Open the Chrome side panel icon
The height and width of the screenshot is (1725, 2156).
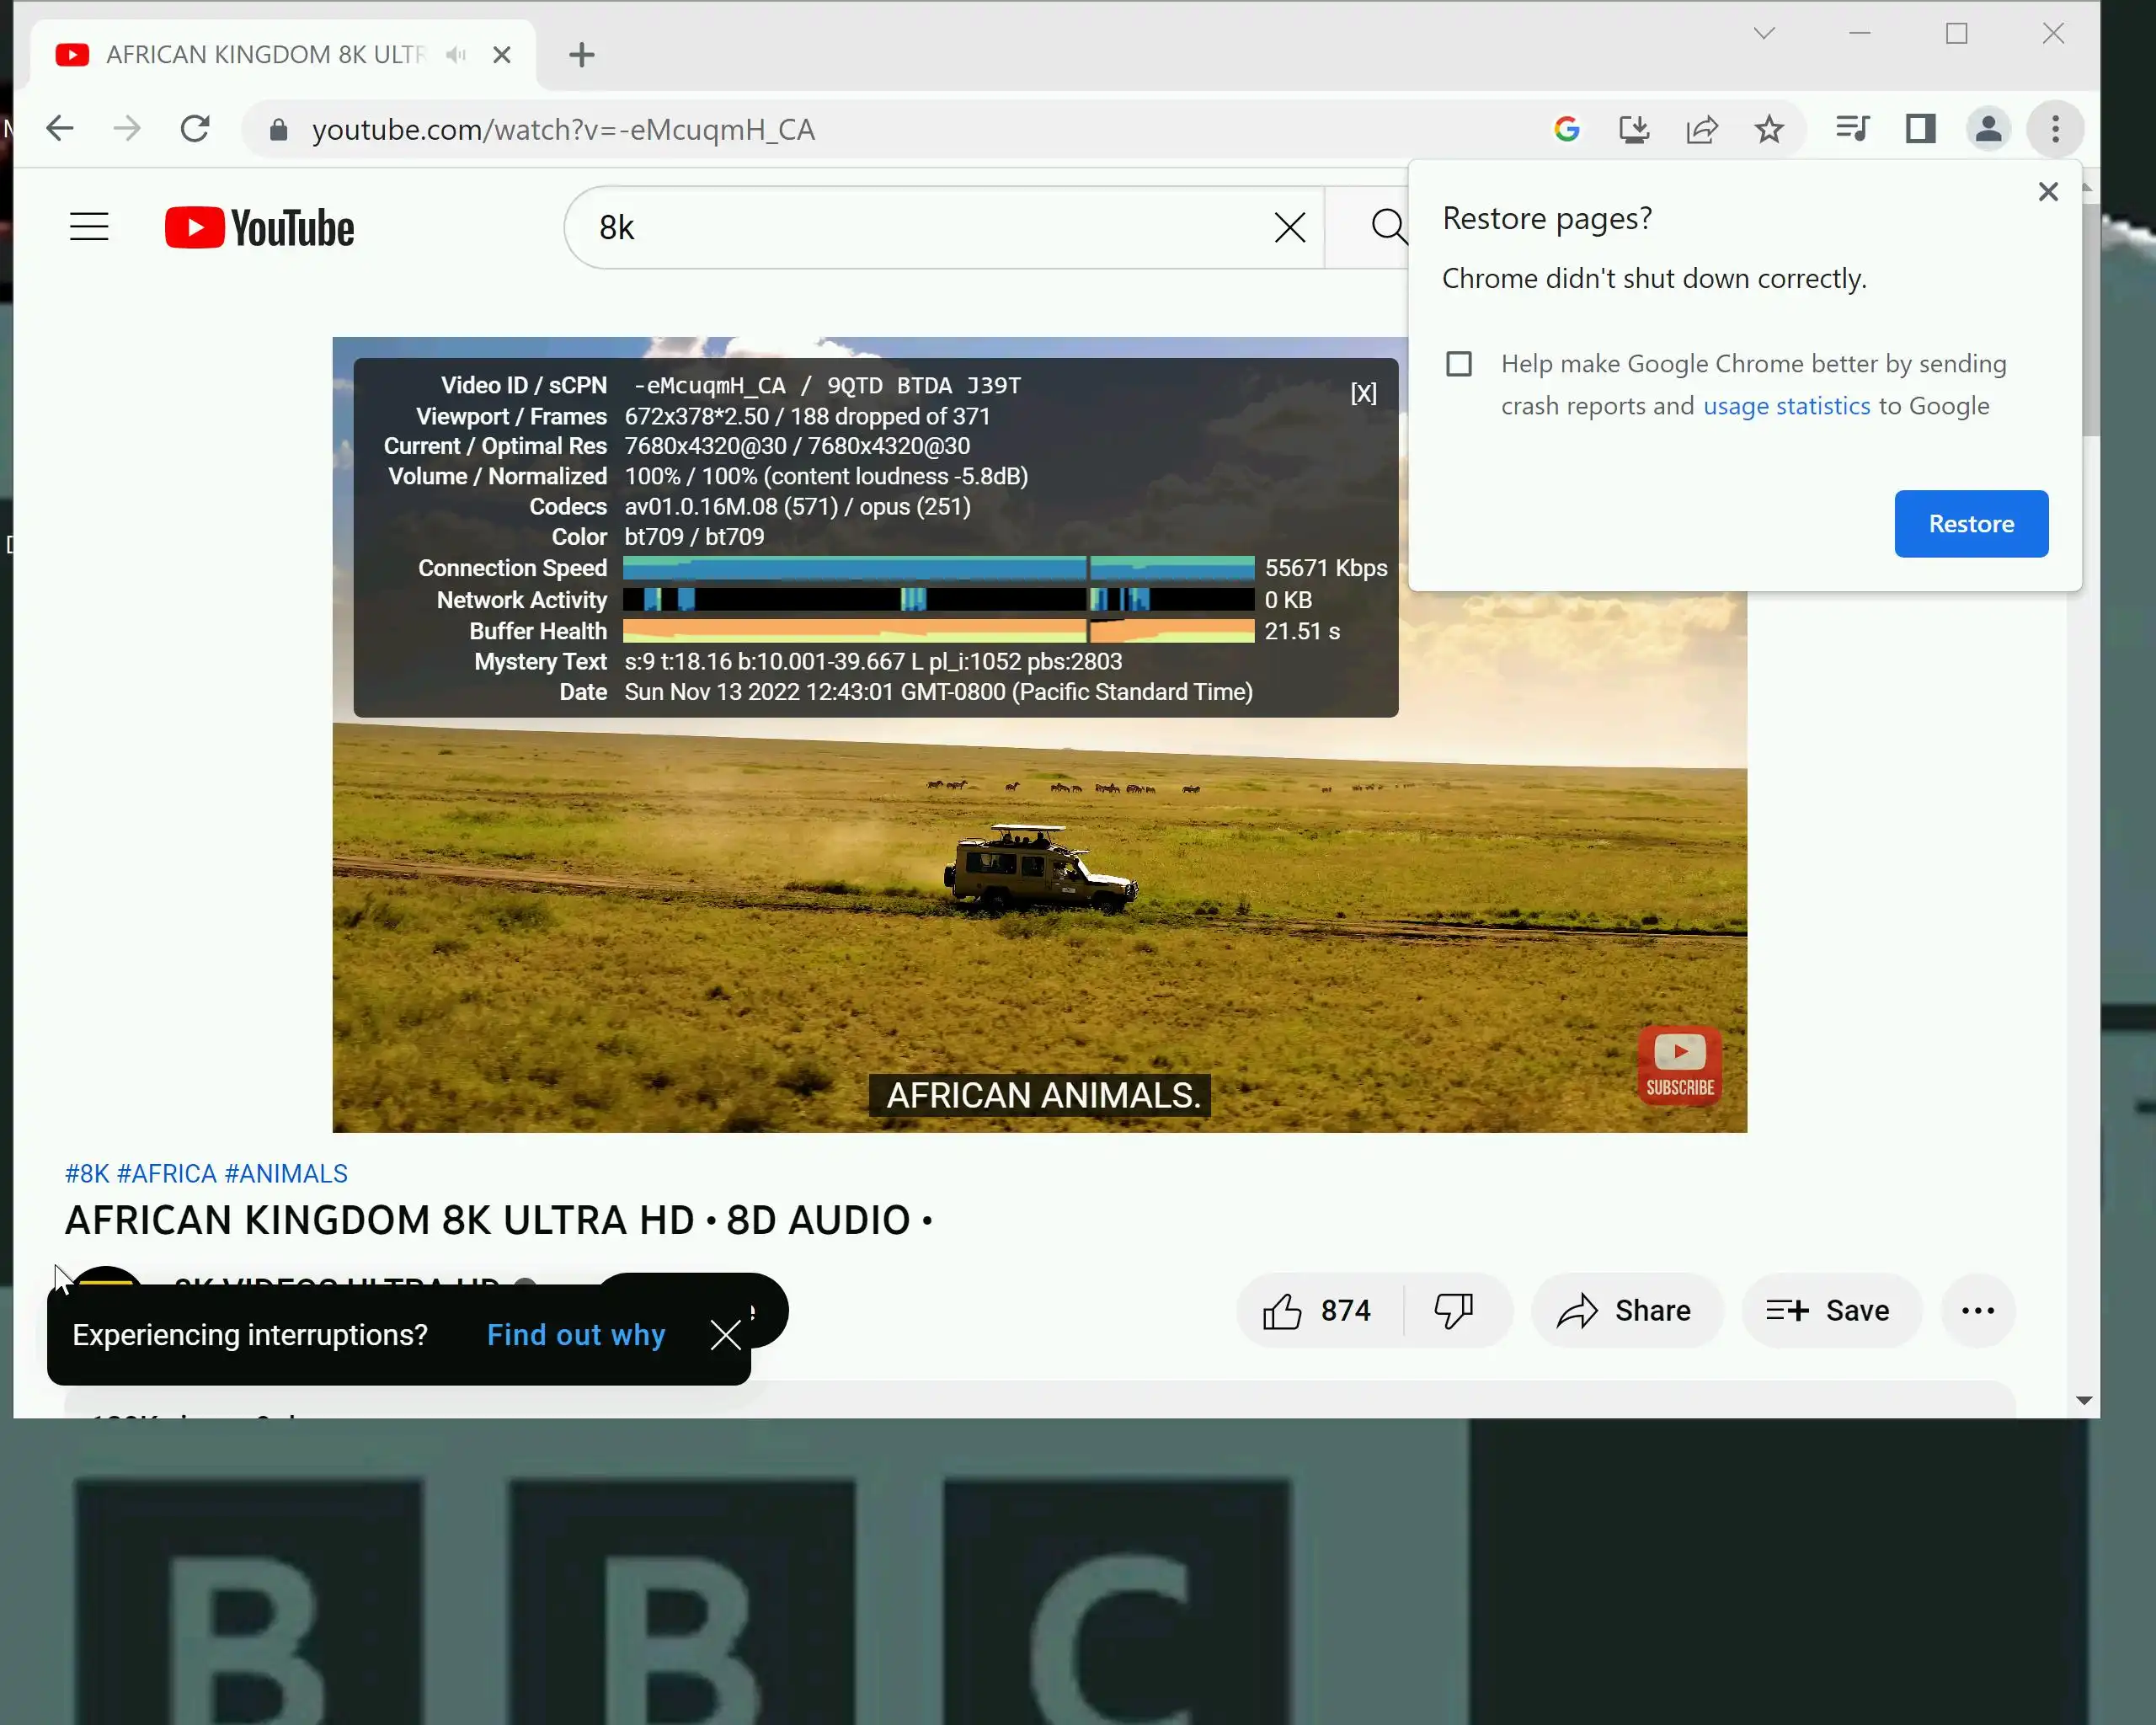[1920, 129]
